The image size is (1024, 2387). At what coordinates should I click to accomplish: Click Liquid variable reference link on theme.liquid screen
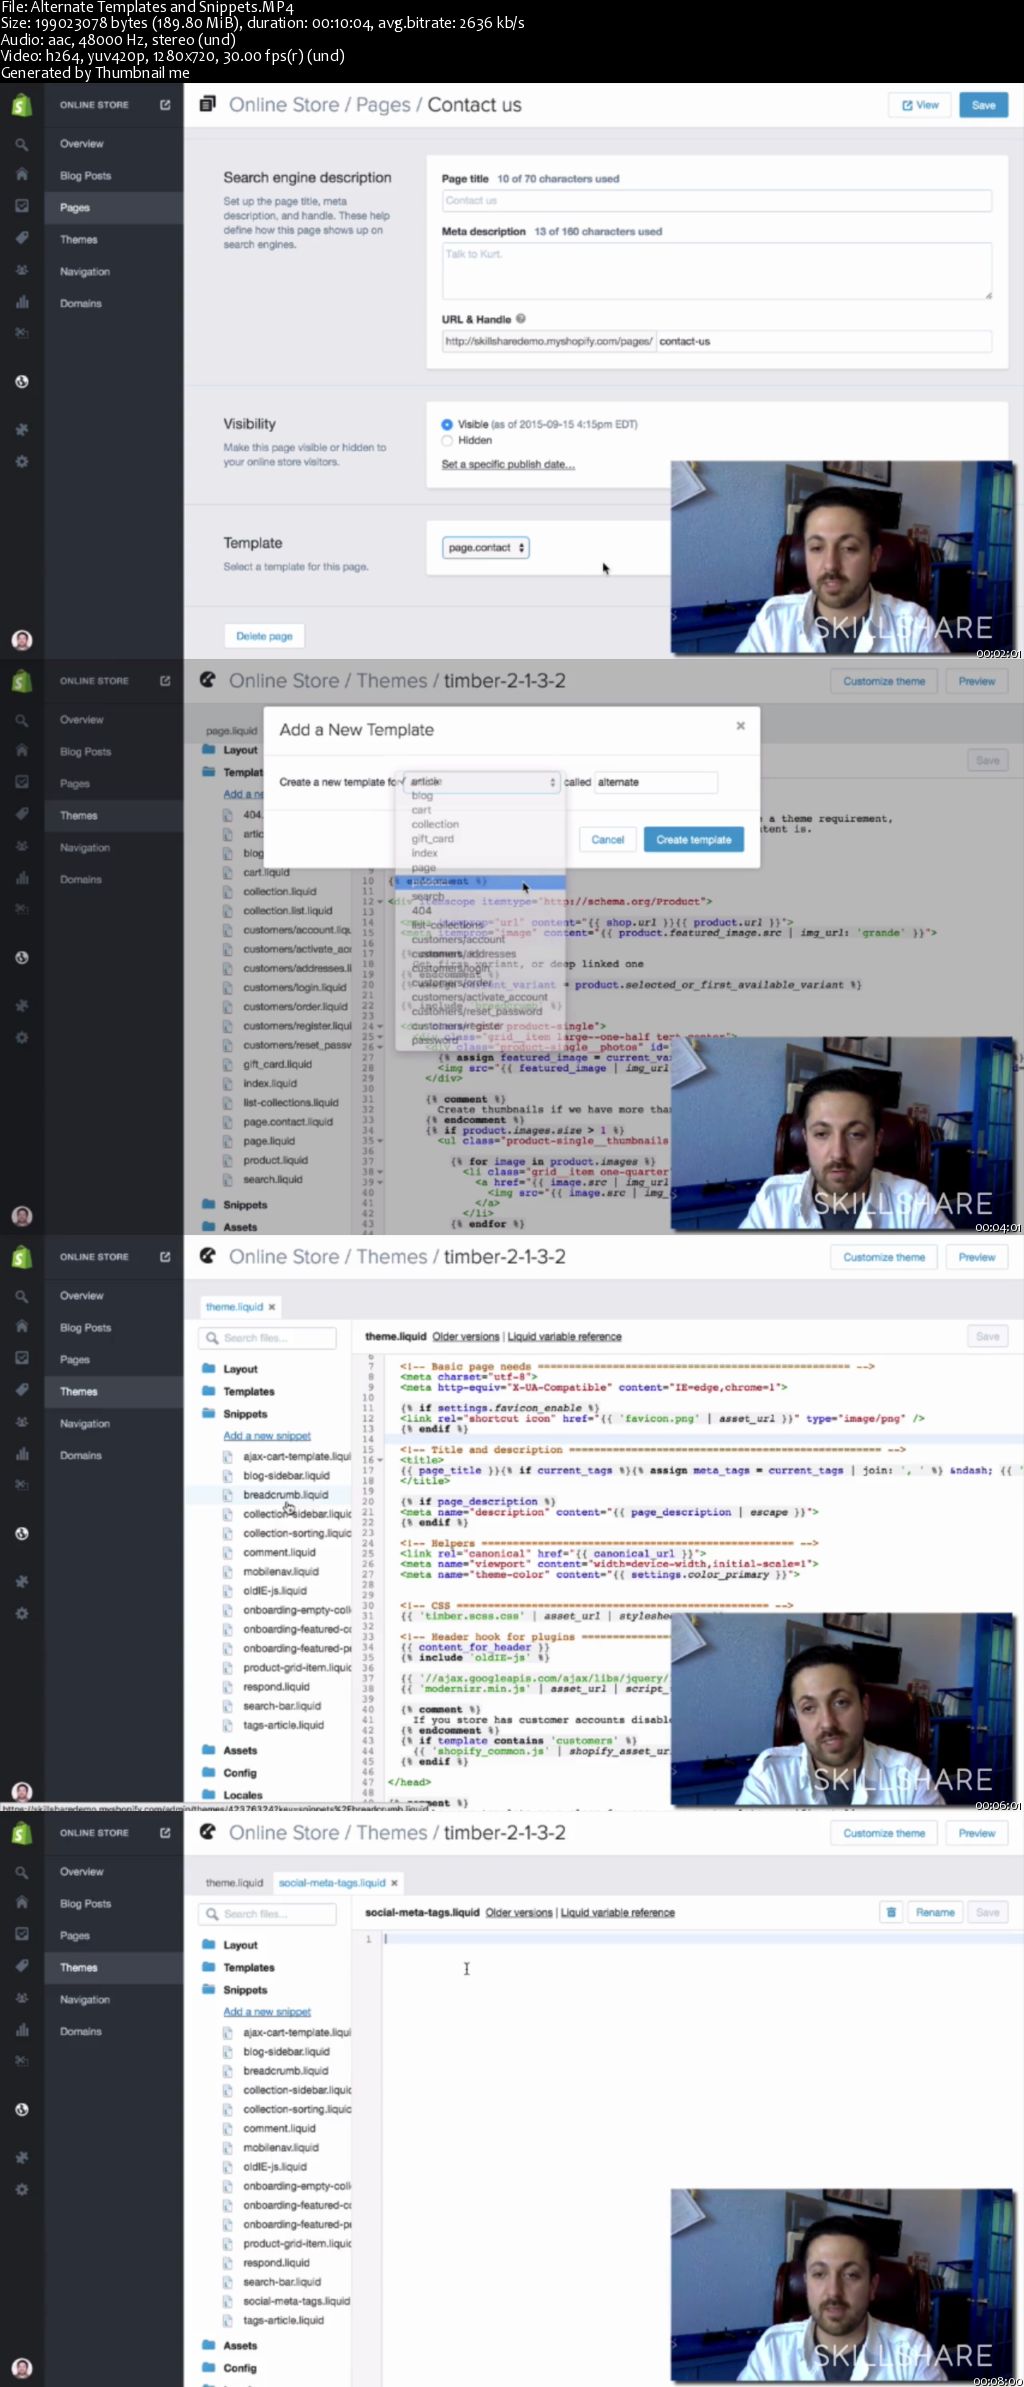point(564,1336)
